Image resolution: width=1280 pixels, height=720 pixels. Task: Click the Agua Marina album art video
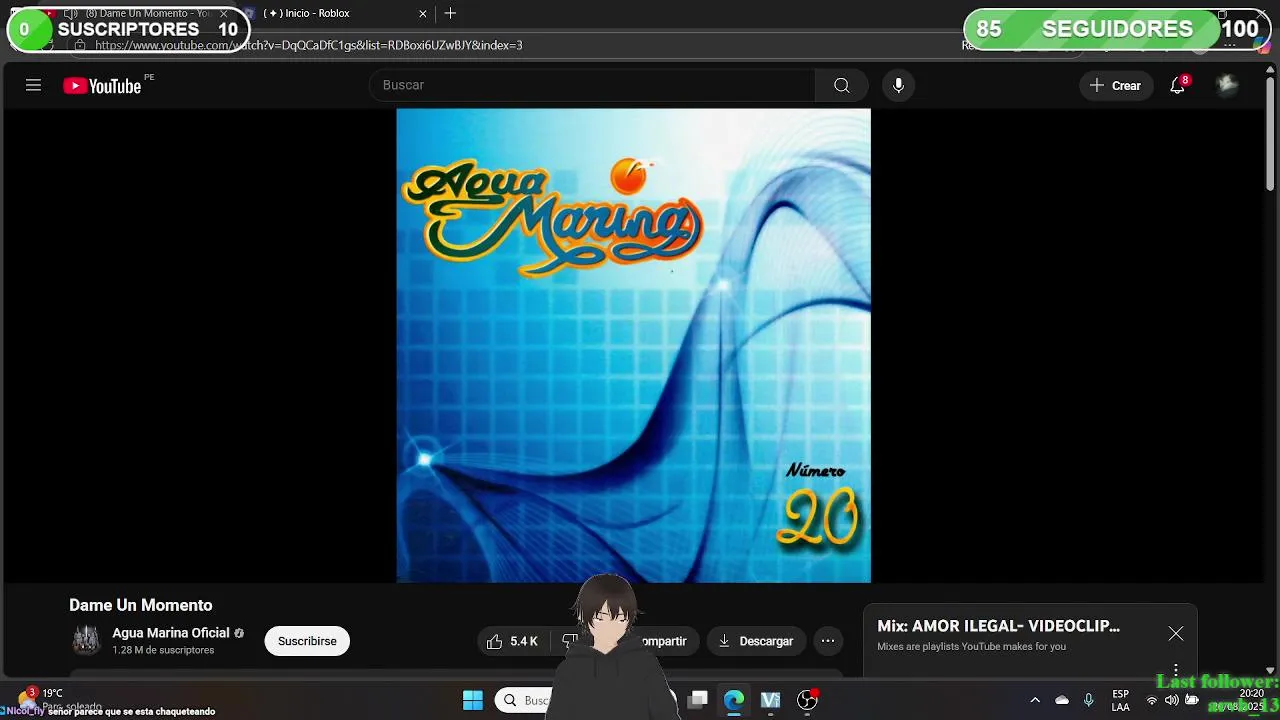[x=633, y=345]
